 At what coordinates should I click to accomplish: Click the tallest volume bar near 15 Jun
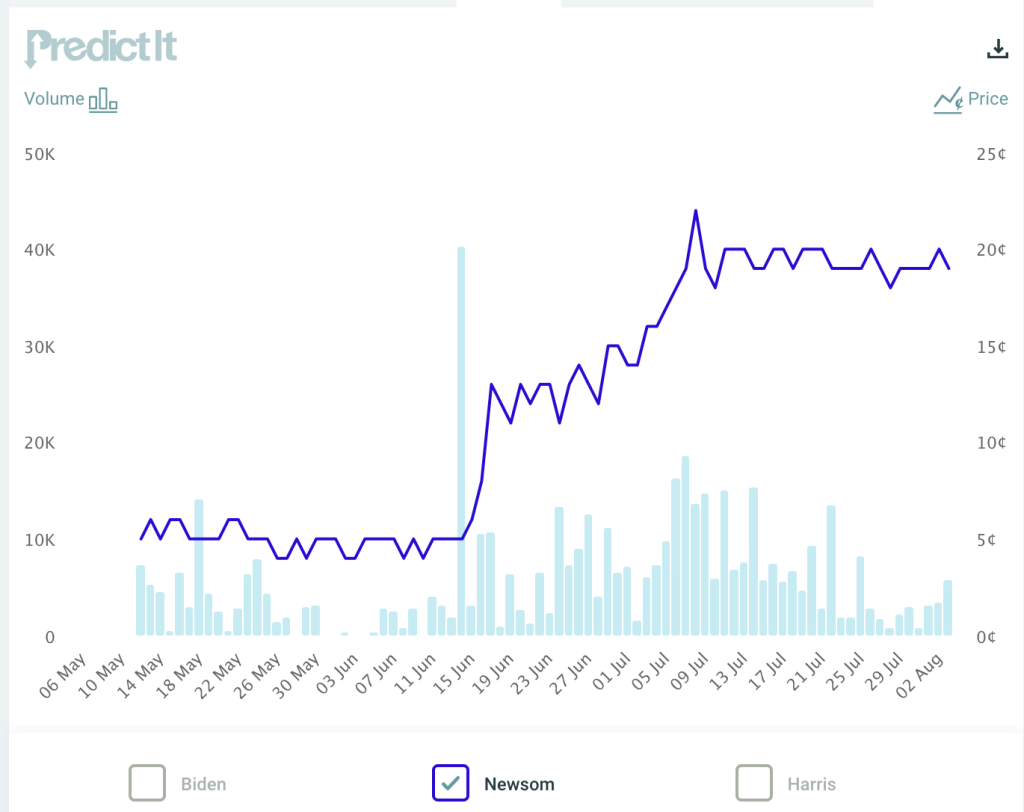coord(461,440)
